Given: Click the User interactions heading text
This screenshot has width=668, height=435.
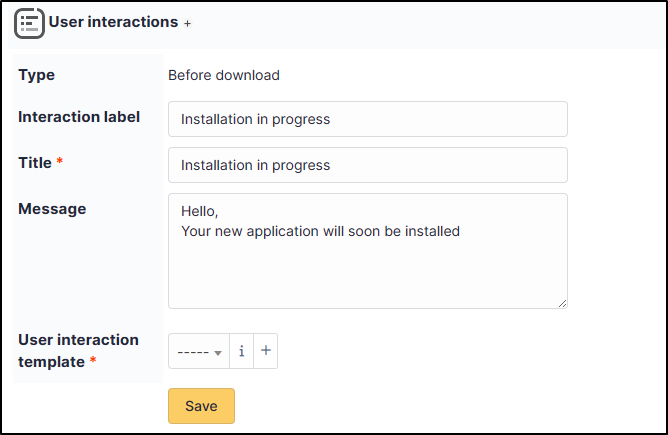Looking at the screenshot, I should click(x=113, y=22).
